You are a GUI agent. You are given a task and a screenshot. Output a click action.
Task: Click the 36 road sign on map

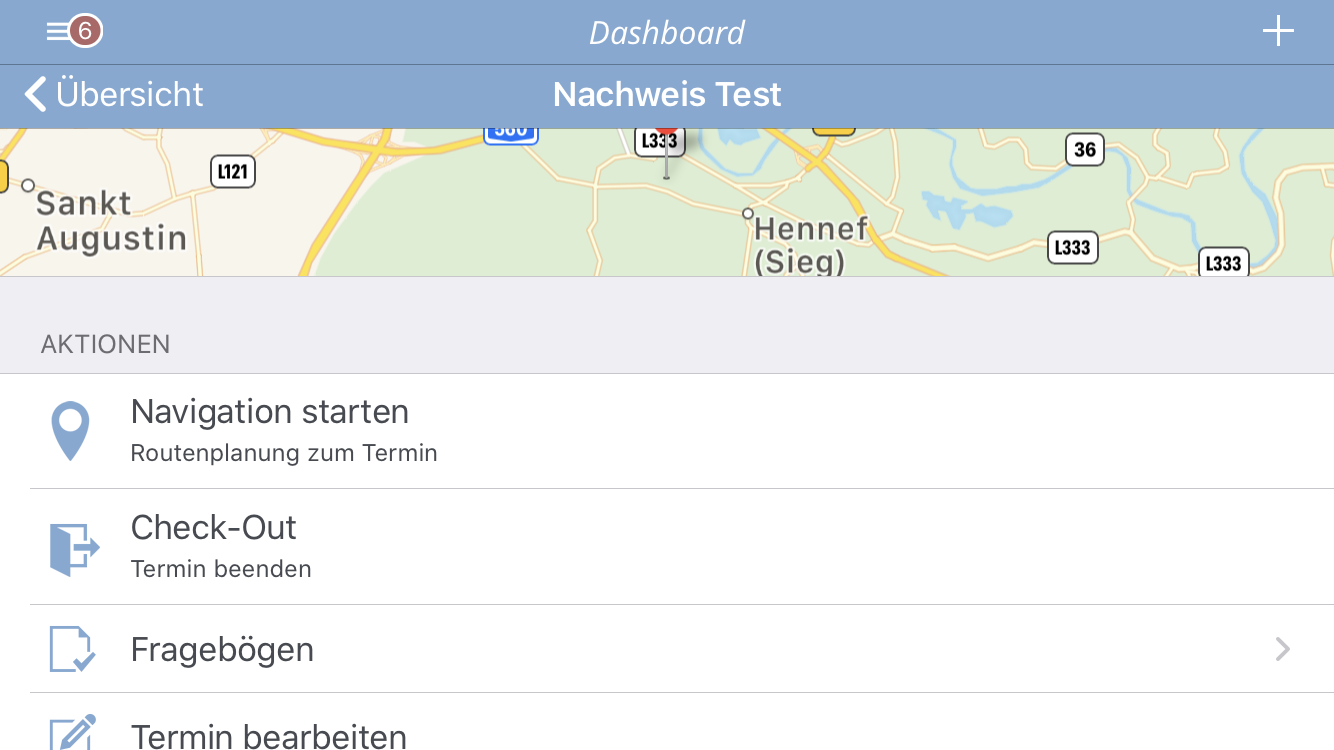tap(1084, 150)
